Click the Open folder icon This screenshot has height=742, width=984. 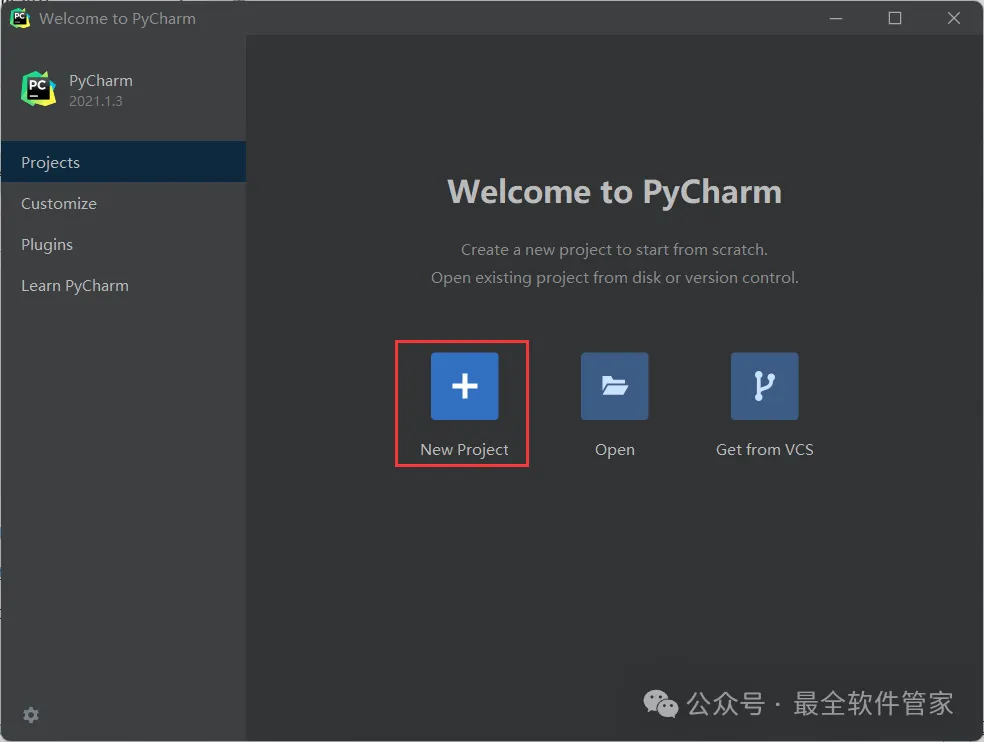tap(614, 386)
